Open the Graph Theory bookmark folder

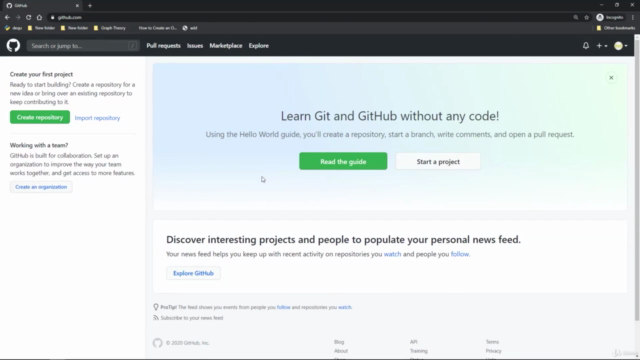pos(109,28)
